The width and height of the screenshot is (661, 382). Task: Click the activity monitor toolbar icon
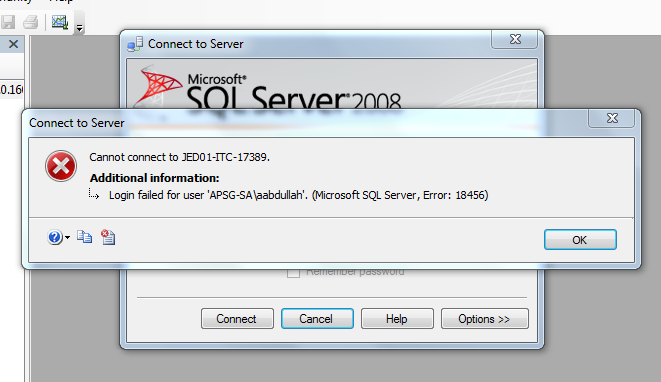point(60,22)
